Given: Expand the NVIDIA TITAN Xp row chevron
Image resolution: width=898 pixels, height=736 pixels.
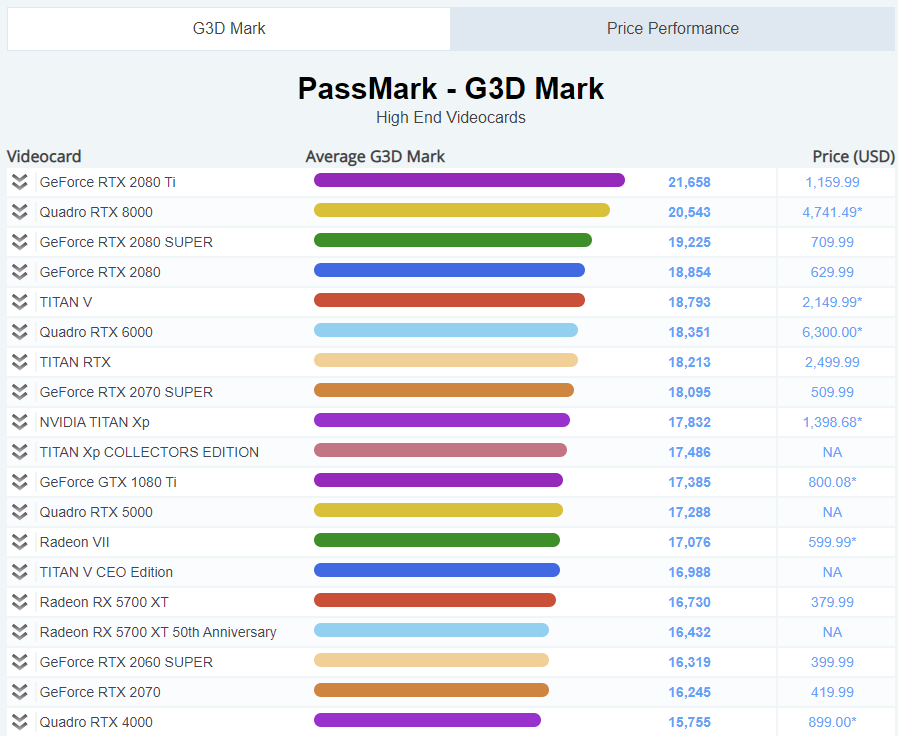Looking at the screenshot, I should tap(19, 422).
